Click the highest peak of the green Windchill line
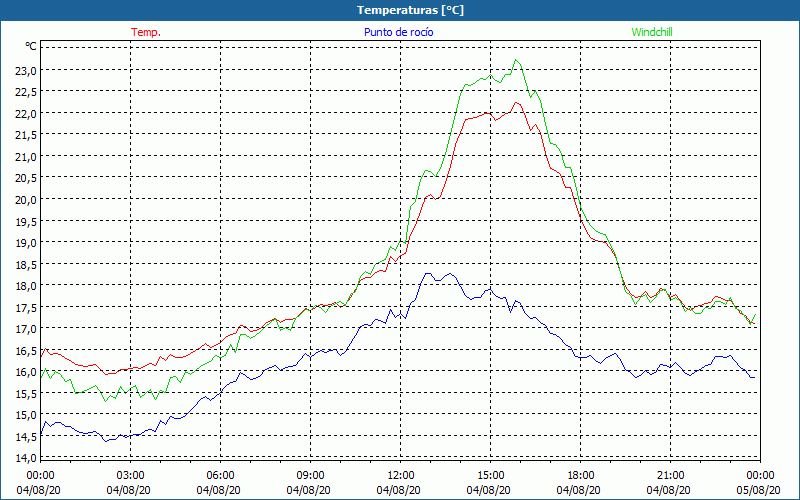 [516, 60]
